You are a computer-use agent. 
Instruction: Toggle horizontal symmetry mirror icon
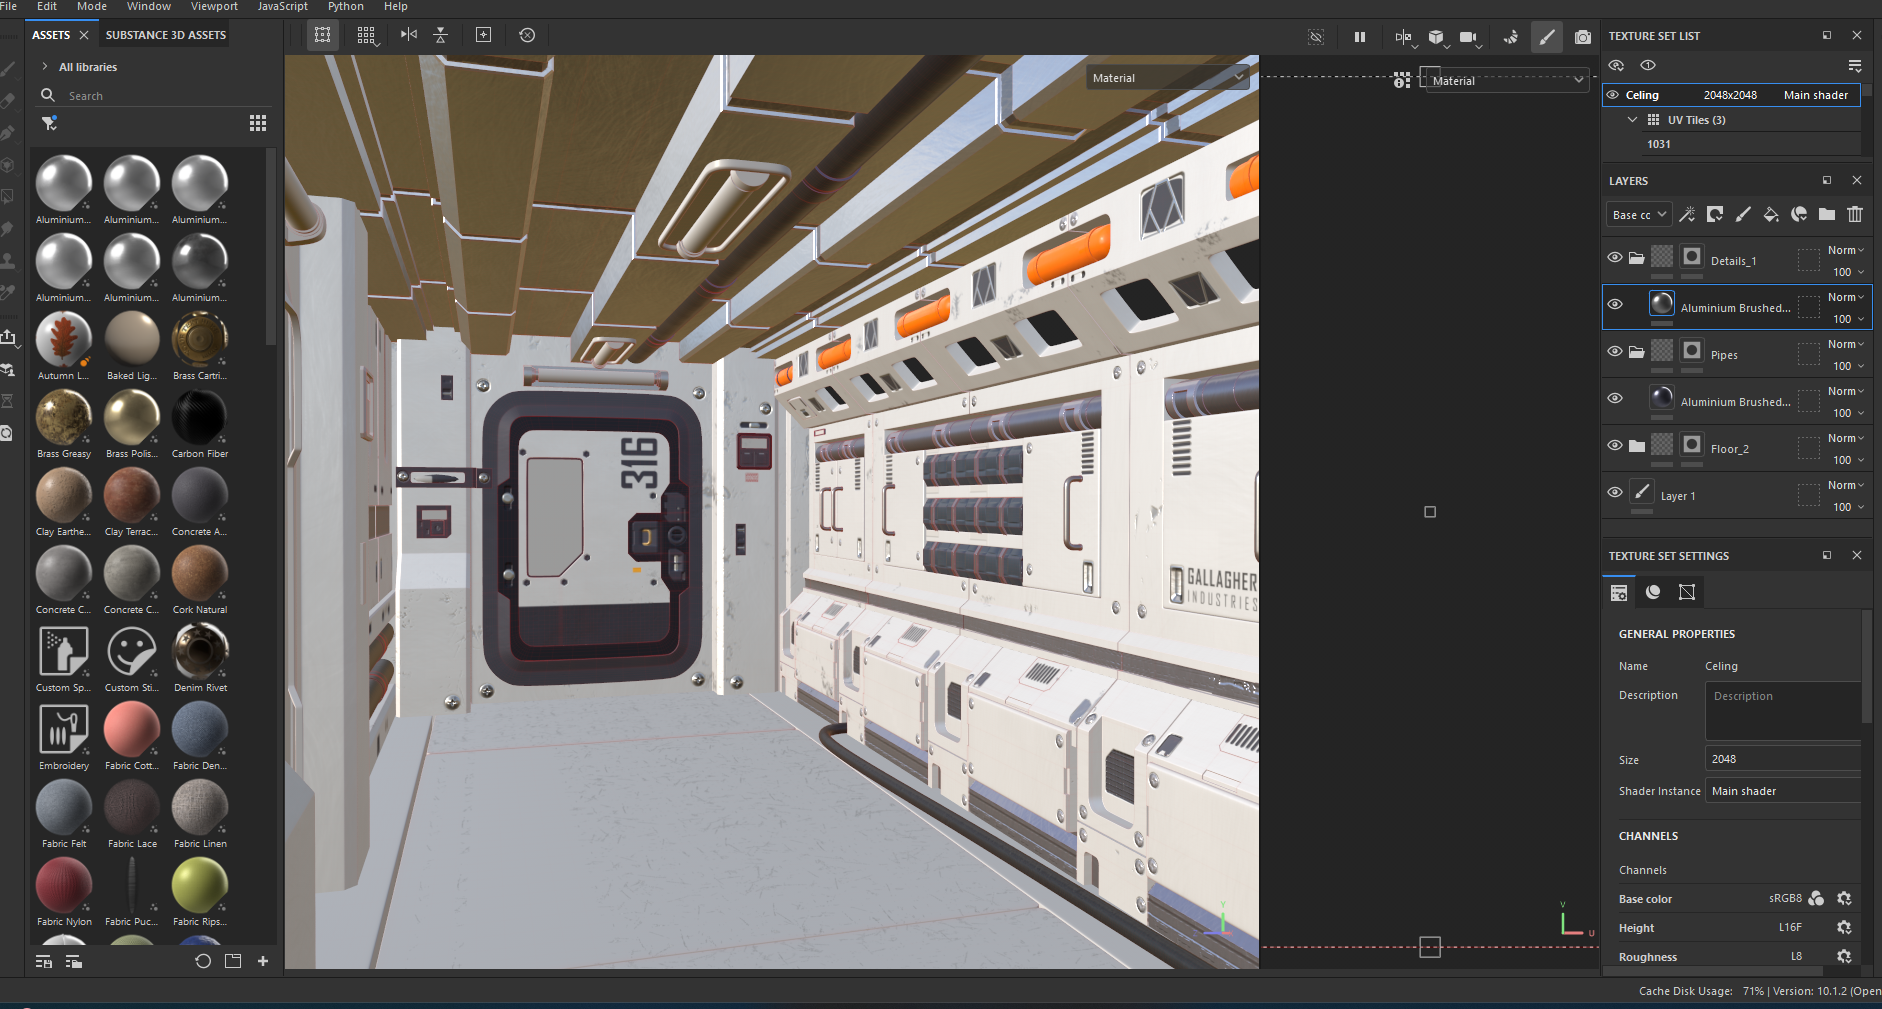408,35
